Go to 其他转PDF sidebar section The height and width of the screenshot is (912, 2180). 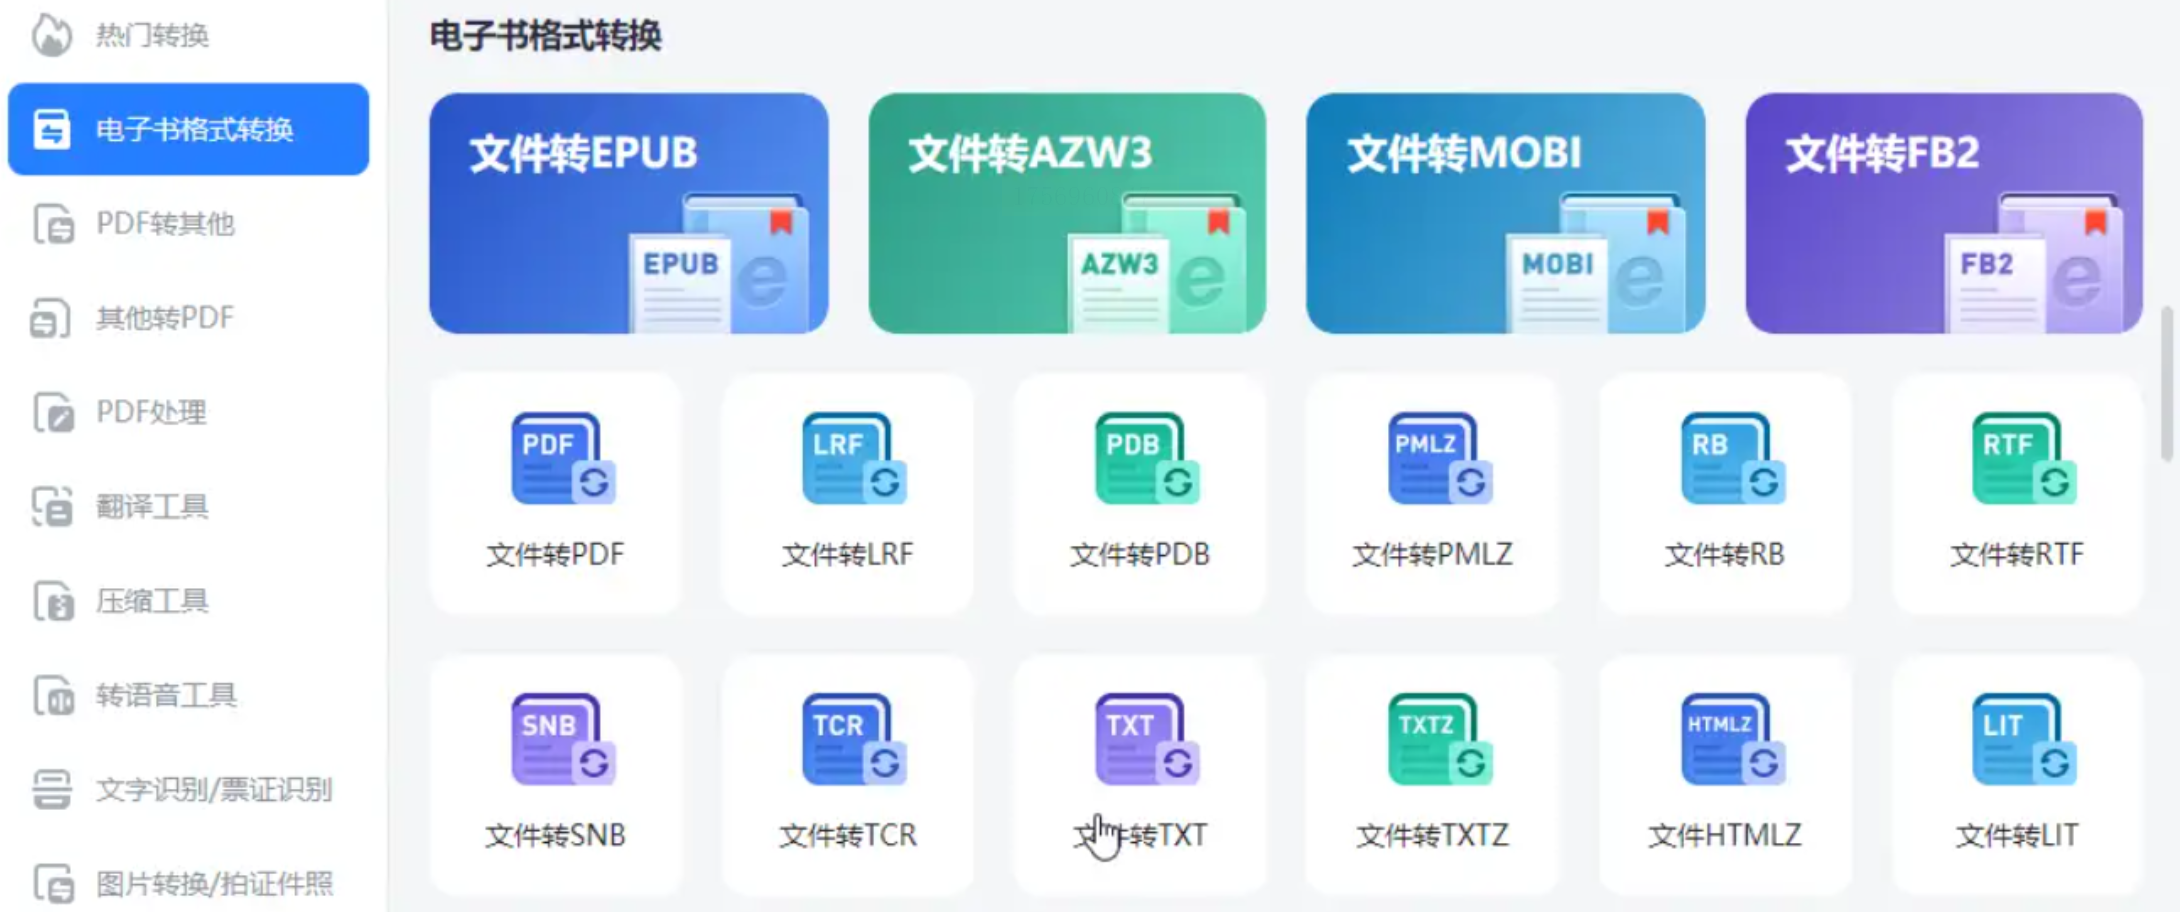click(188, 318)
